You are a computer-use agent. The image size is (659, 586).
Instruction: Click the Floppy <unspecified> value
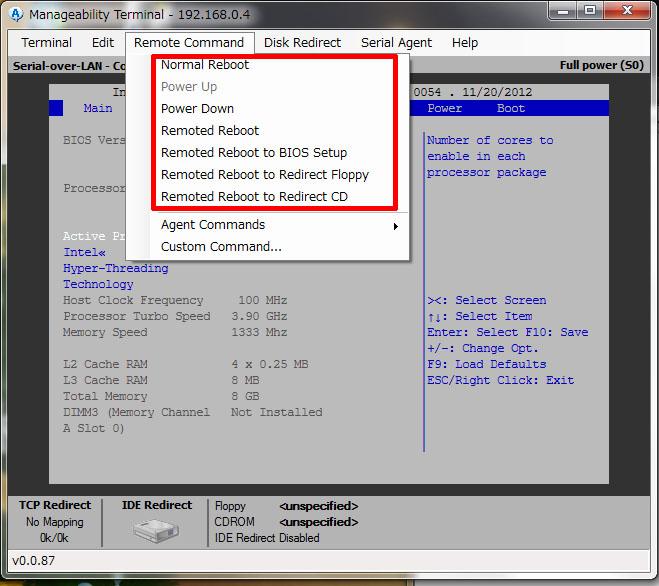click(319, 506)
